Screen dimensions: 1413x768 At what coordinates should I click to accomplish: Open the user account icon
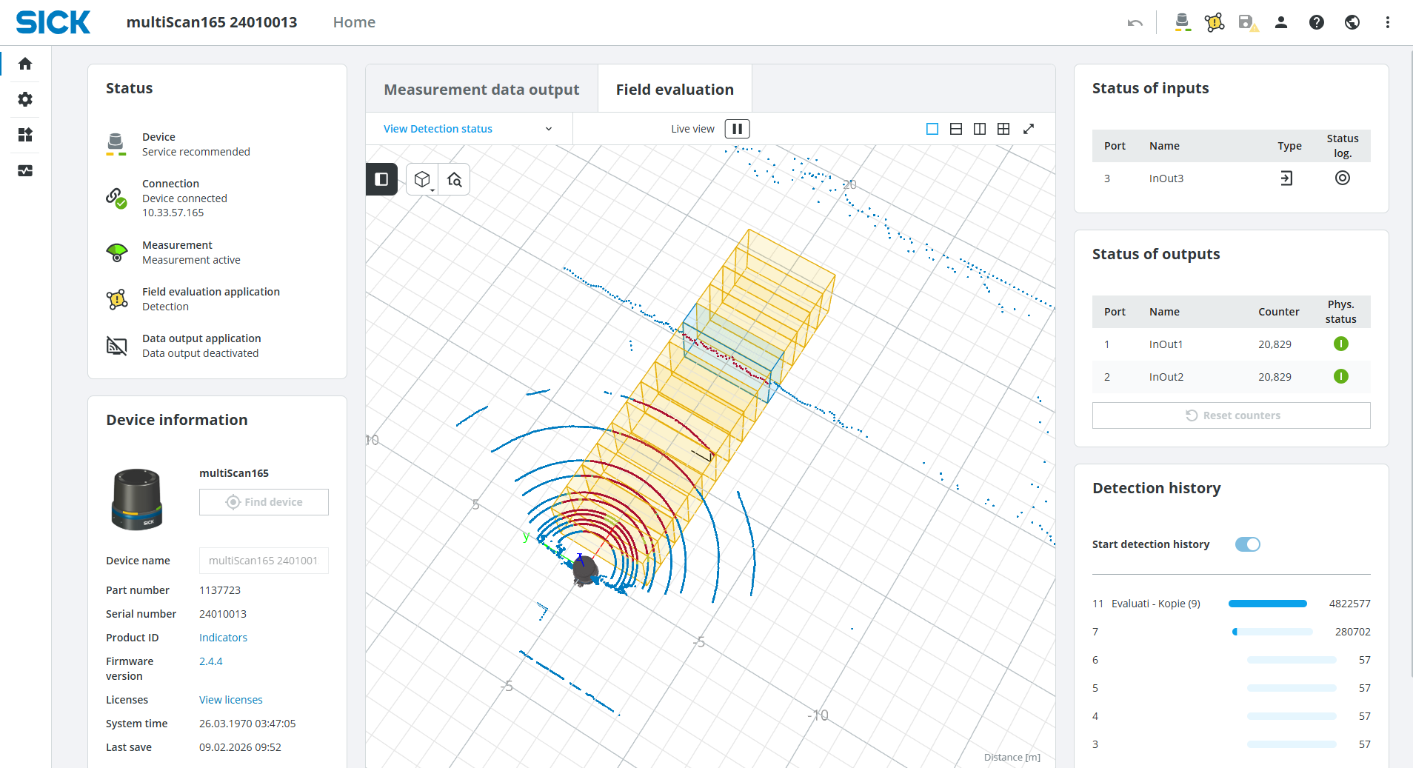tap(1281, 22)
